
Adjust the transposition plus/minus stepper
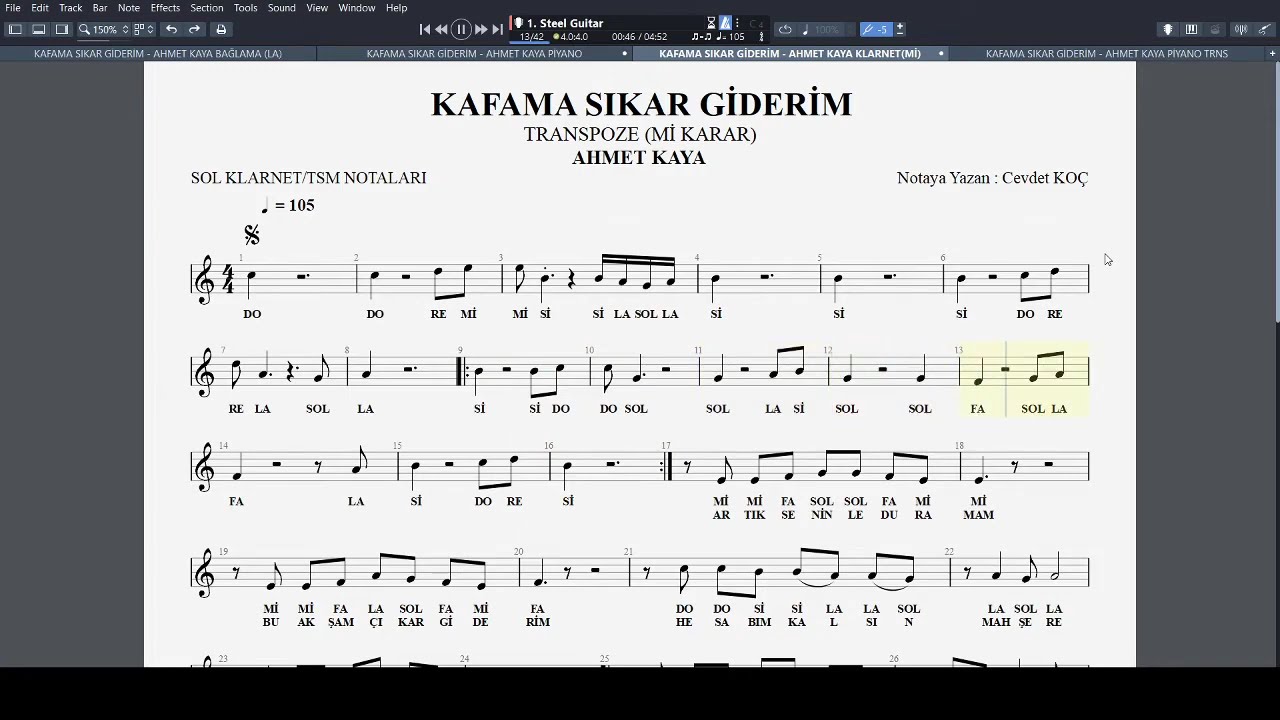(x=900, y=30)
